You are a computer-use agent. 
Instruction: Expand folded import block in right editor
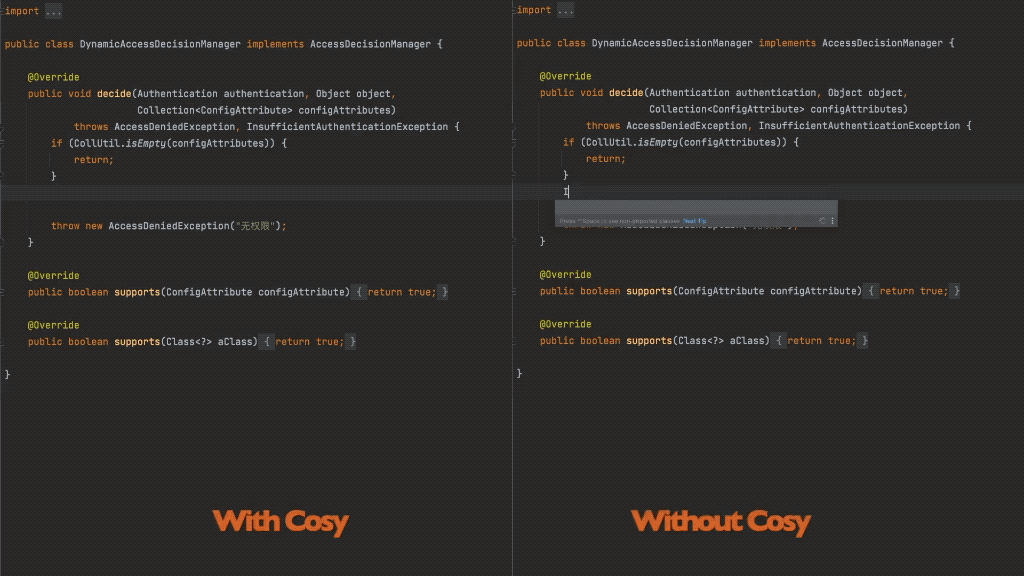pos(566,10)
